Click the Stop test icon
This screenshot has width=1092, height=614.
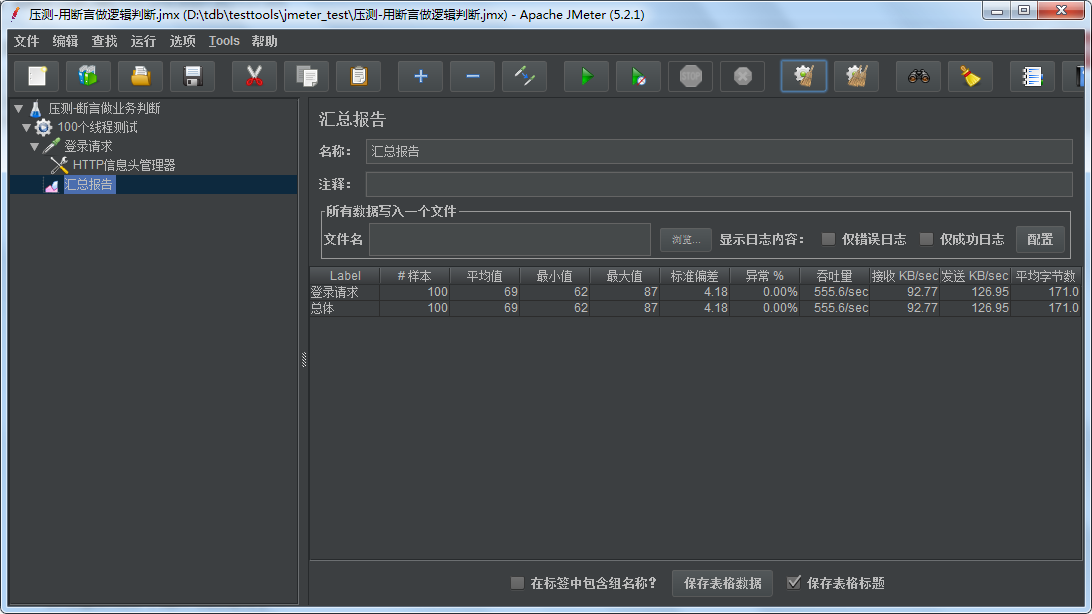(691, 76)
